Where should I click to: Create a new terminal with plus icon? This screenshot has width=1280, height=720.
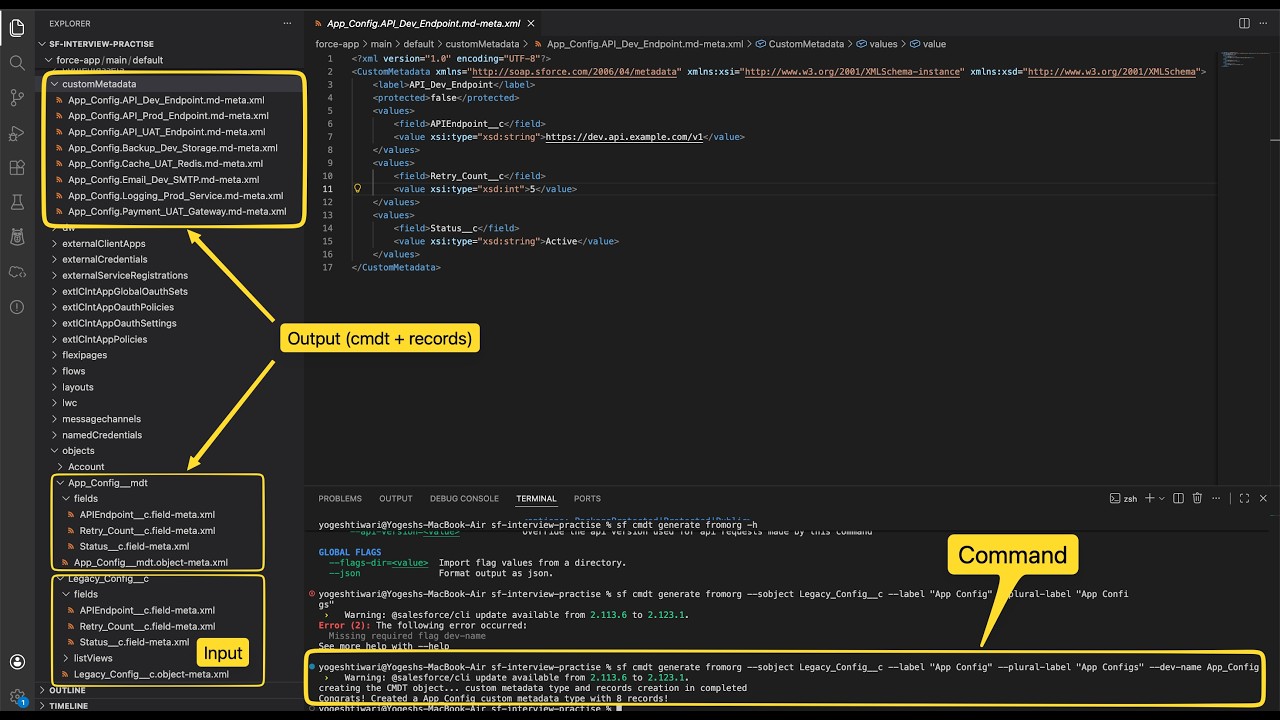point(1150,498)
